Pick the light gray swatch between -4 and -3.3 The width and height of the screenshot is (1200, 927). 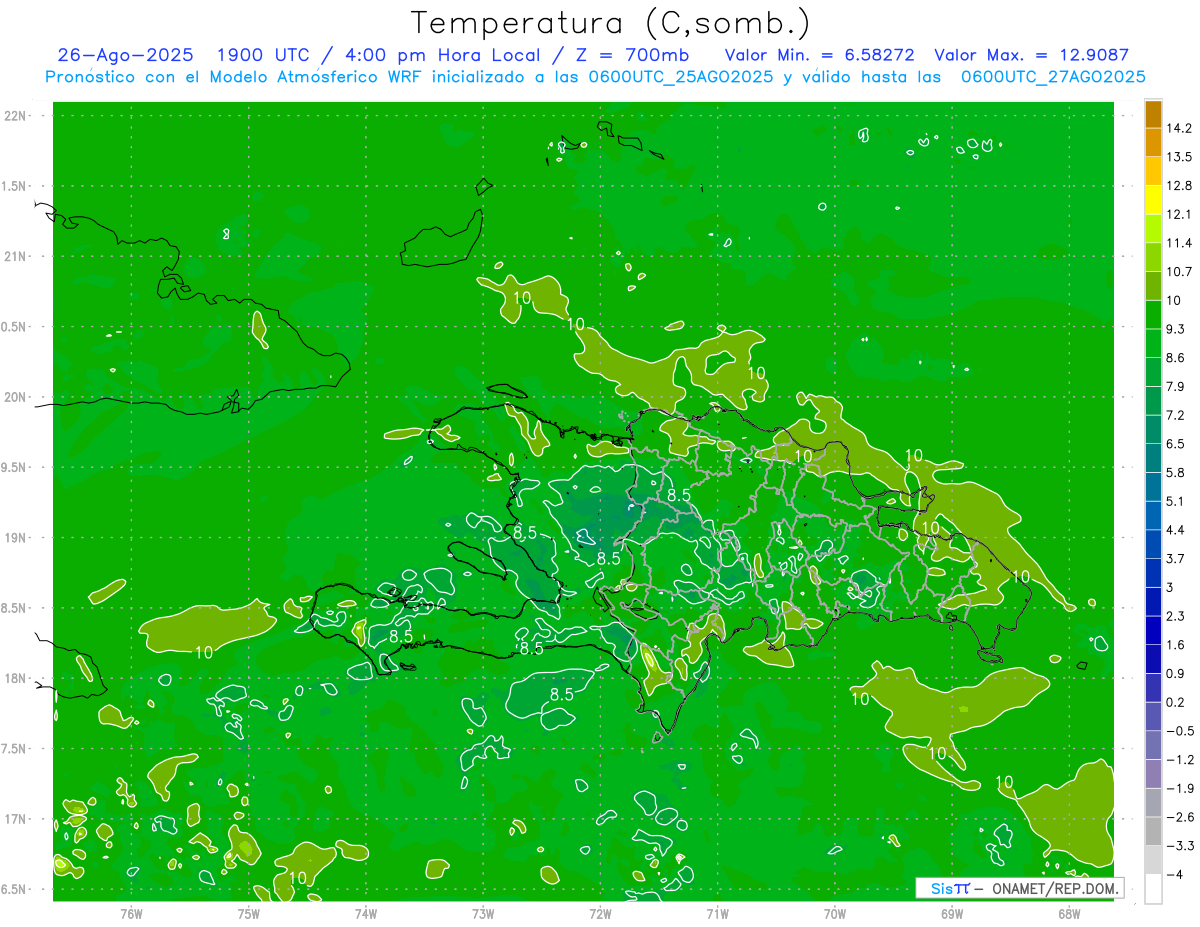1153,859
